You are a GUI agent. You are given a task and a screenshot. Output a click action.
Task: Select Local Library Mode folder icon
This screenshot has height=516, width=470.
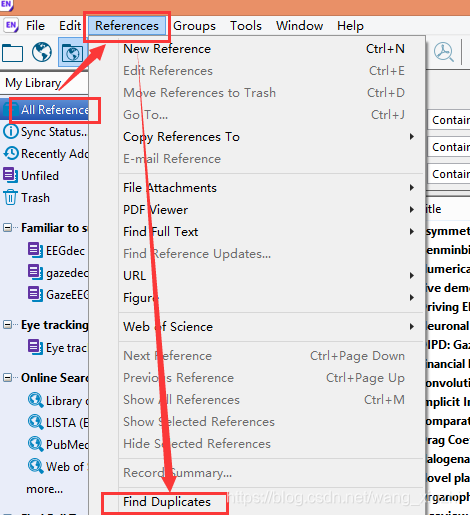click(x=13, y=53)
